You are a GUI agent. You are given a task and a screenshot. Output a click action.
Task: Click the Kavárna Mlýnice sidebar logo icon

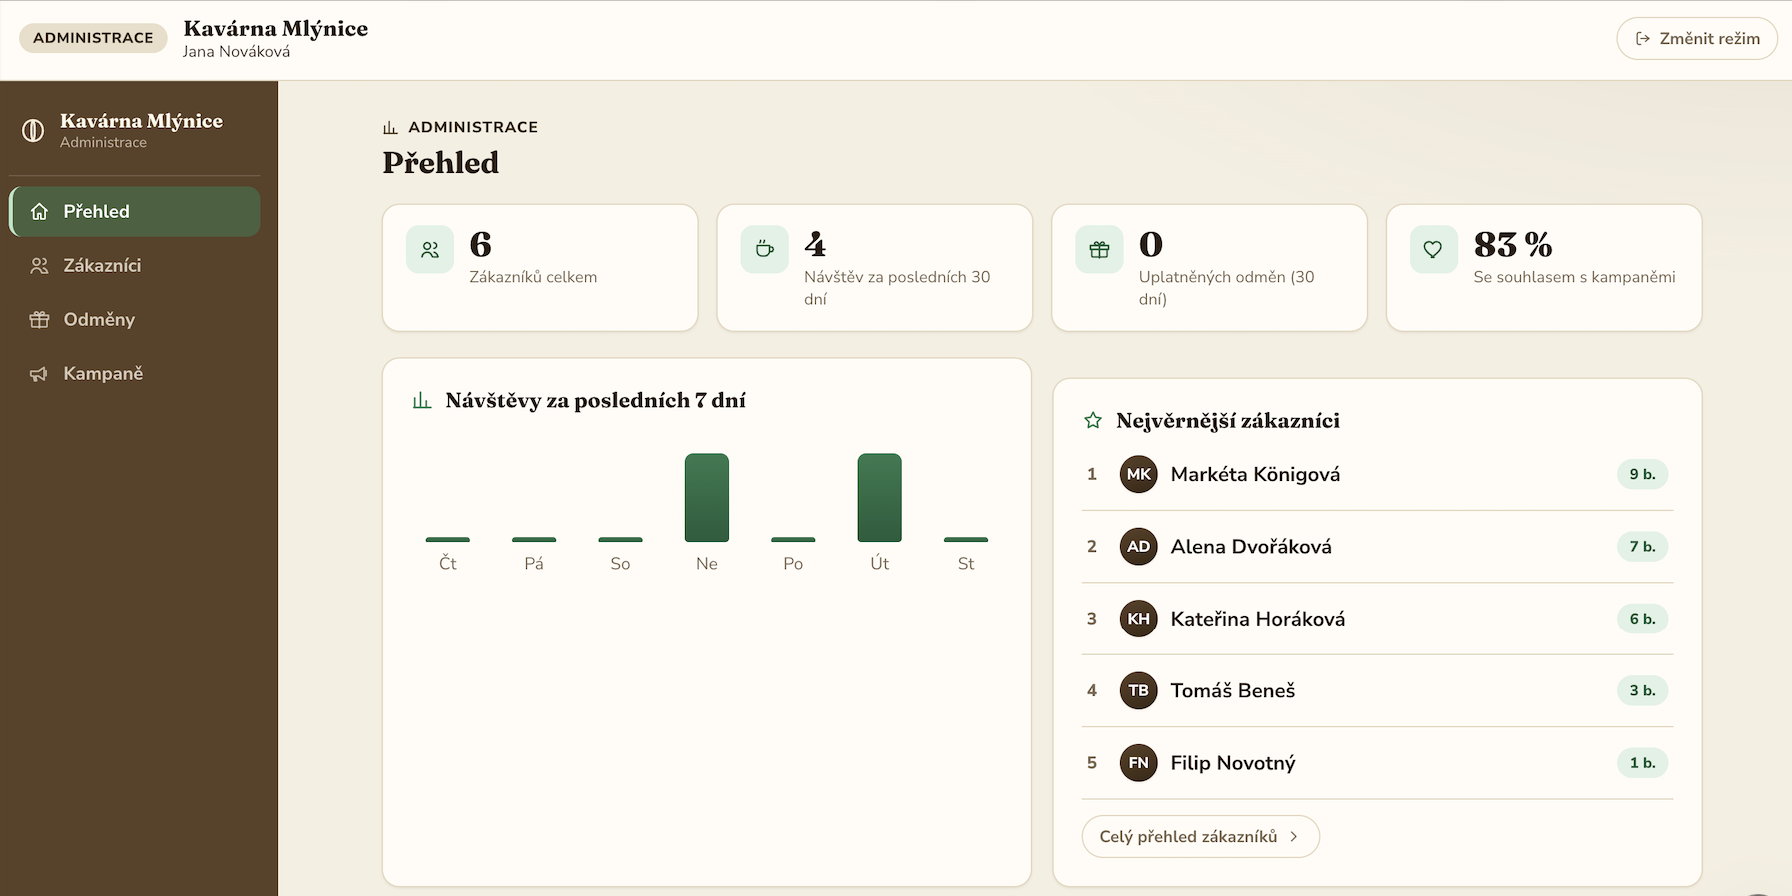[x=33, y=131]
